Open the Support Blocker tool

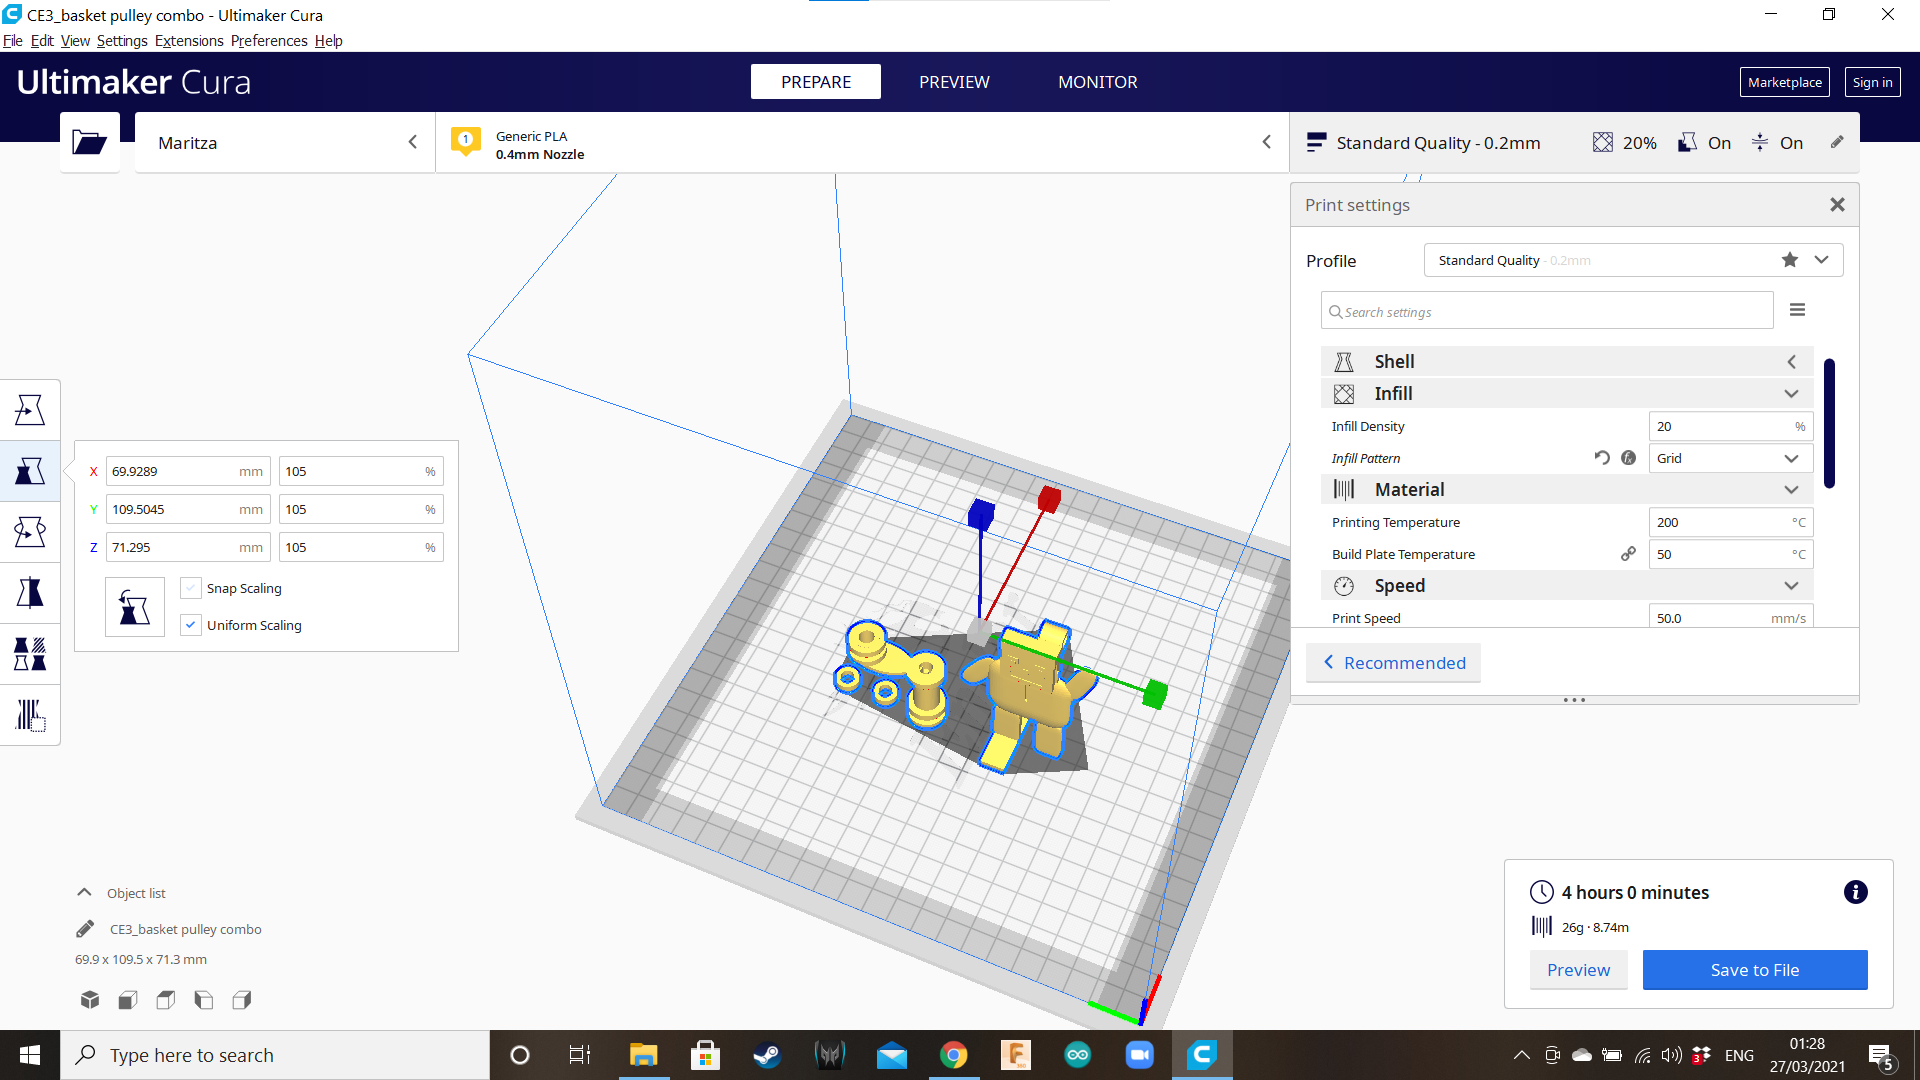point(30,715)
